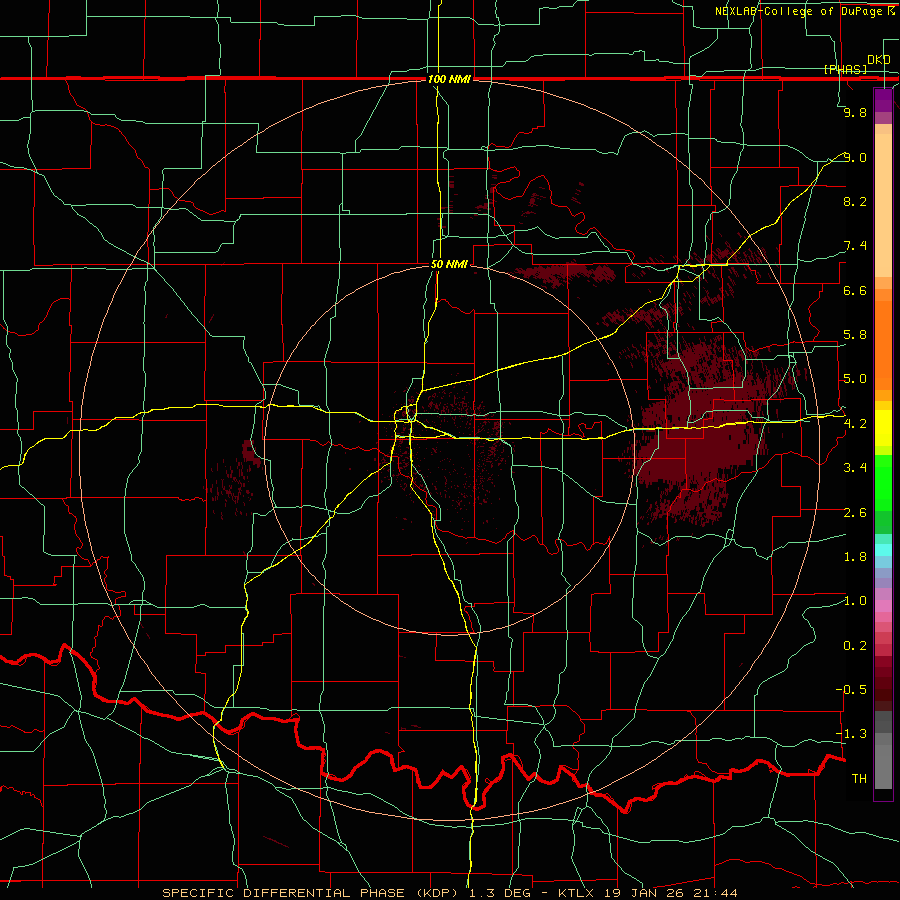This screenshot has height=900, width=900.
Task: Pick the orange color bar segment
Action: pyautogui.click(x=883, y=345)
